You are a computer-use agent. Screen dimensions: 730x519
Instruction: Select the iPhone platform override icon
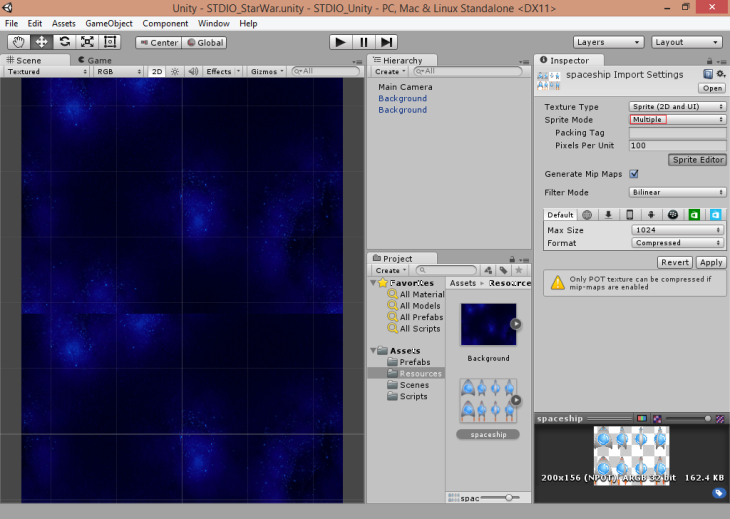[629, 215]
